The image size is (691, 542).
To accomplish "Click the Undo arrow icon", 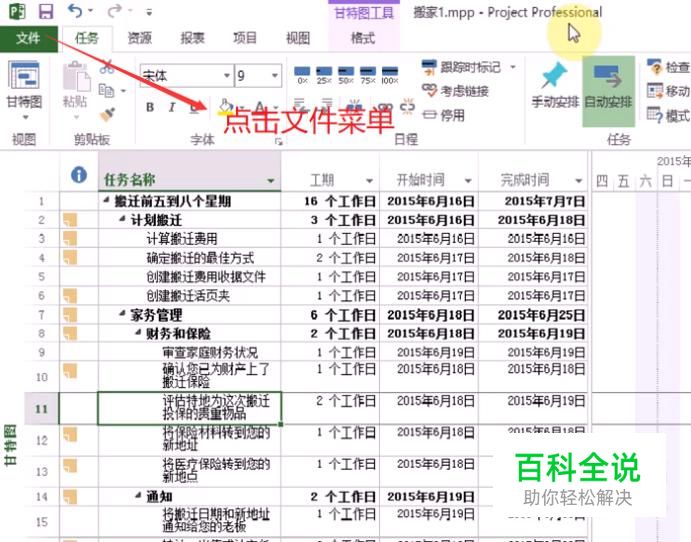I will click(75, 11).
